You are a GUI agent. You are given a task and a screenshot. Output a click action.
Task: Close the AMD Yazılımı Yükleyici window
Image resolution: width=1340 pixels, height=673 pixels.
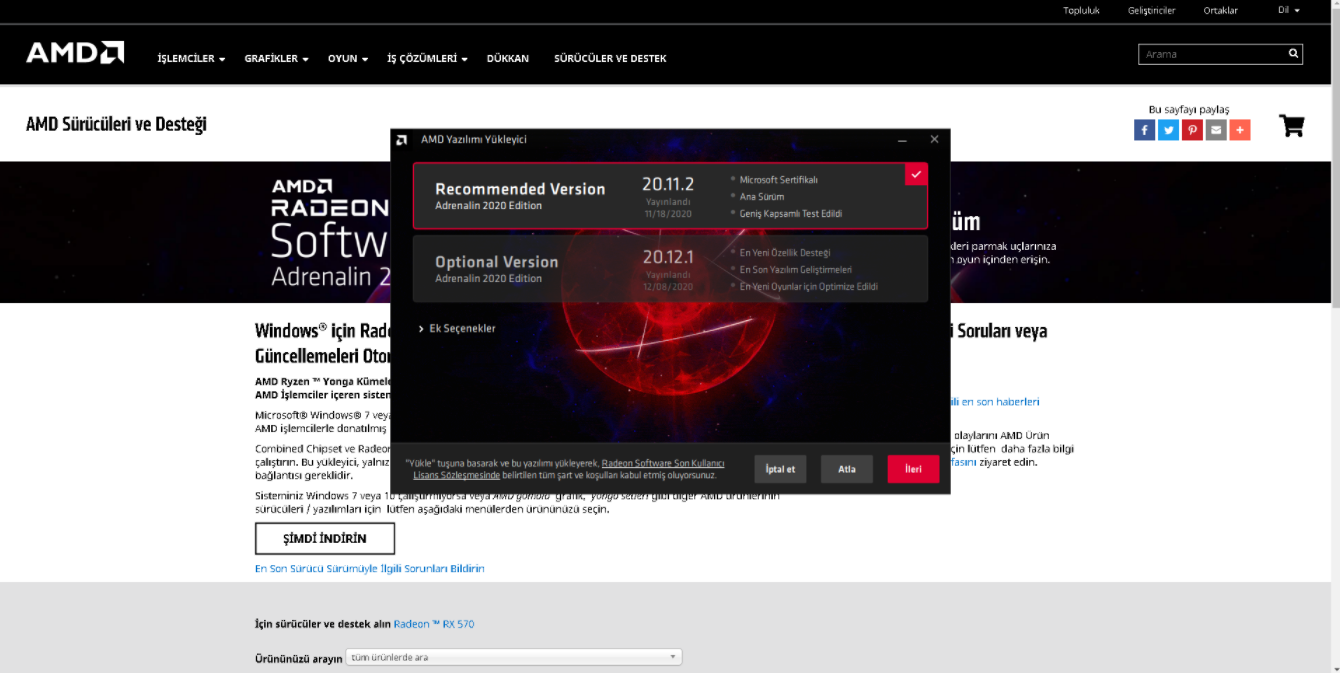(x=934, y=140)
